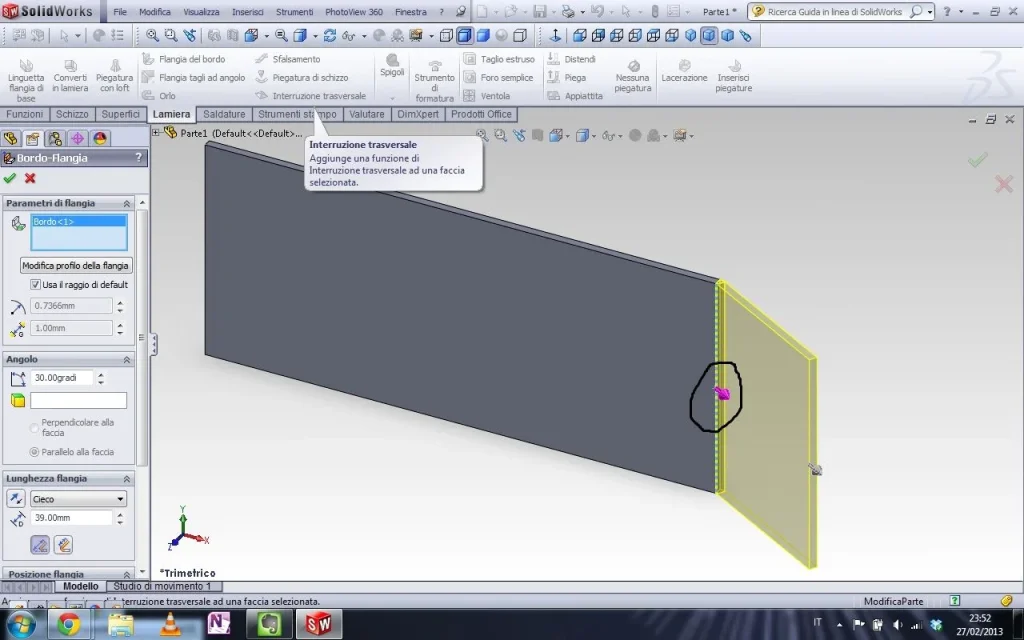1024x640 pixels.
Task: Select Perpendicolare alla faccia radio option
Action: tap(36, 427)
